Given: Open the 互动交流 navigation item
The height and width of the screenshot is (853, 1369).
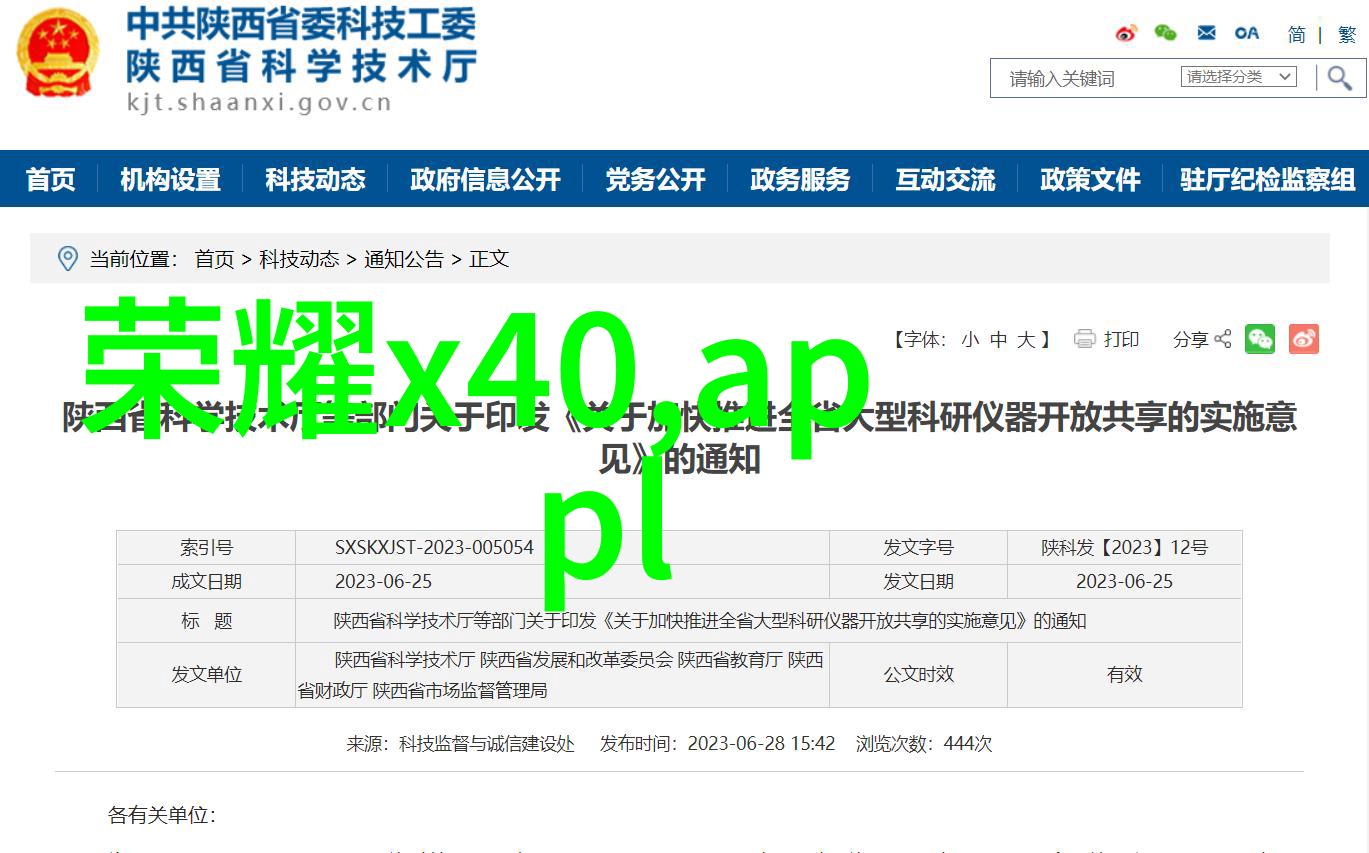Looking at the screenshot, I should [x=945, y=180].
